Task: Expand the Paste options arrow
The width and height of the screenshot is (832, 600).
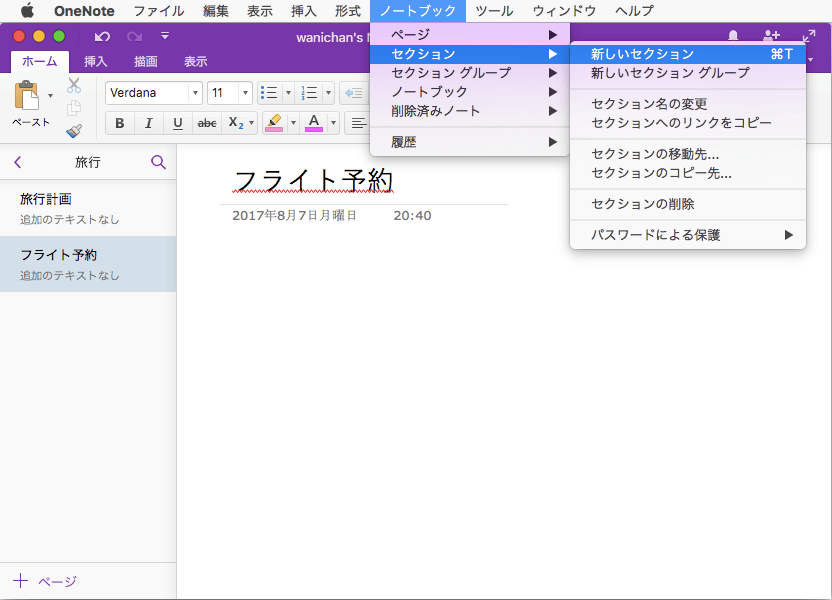Action: pos(50,96)
